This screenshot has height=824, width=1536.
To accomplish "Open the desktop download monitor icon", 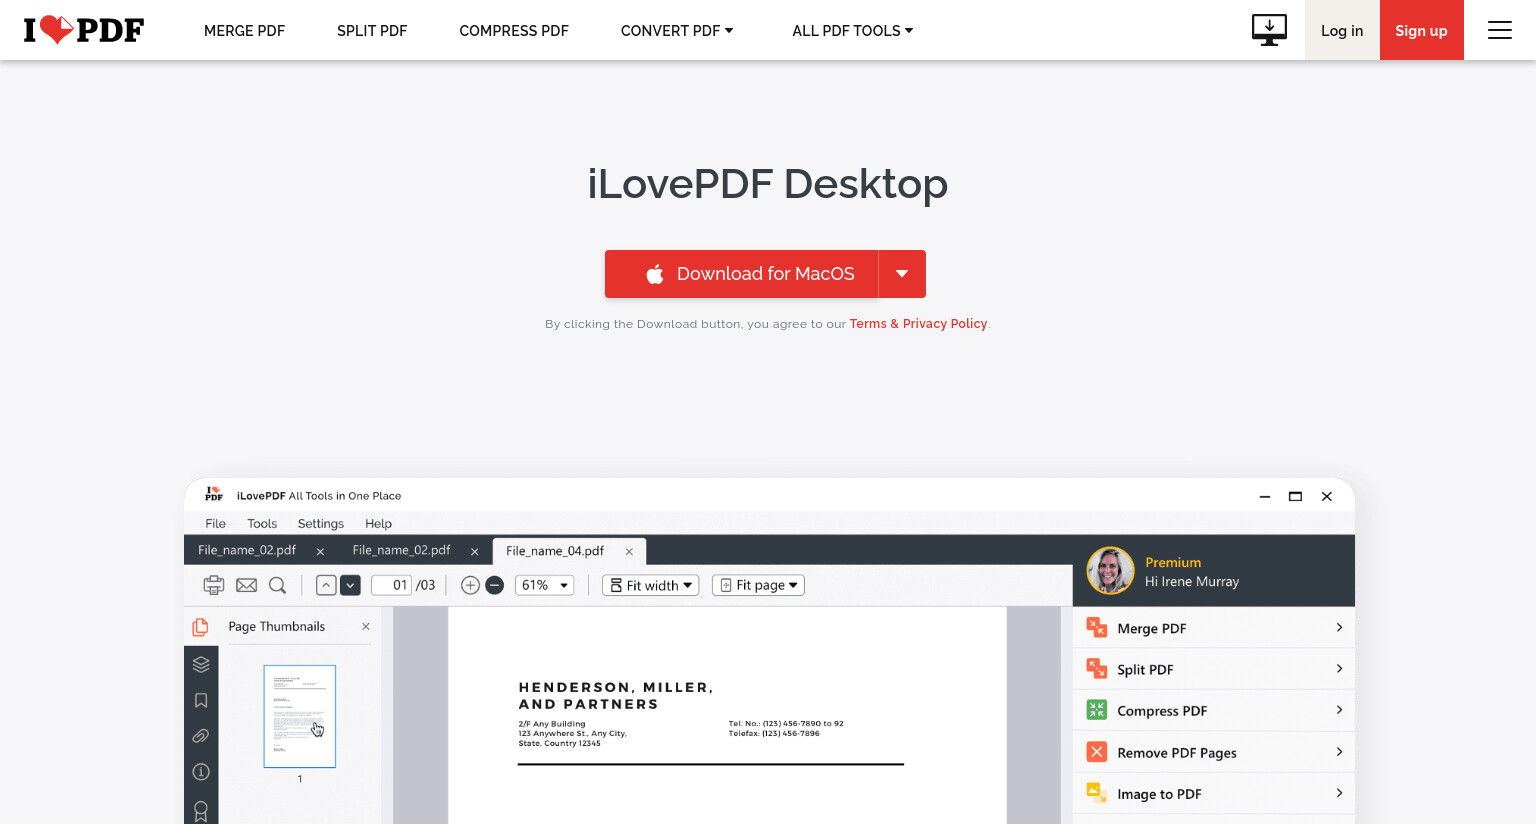I will click(1269, 30).
